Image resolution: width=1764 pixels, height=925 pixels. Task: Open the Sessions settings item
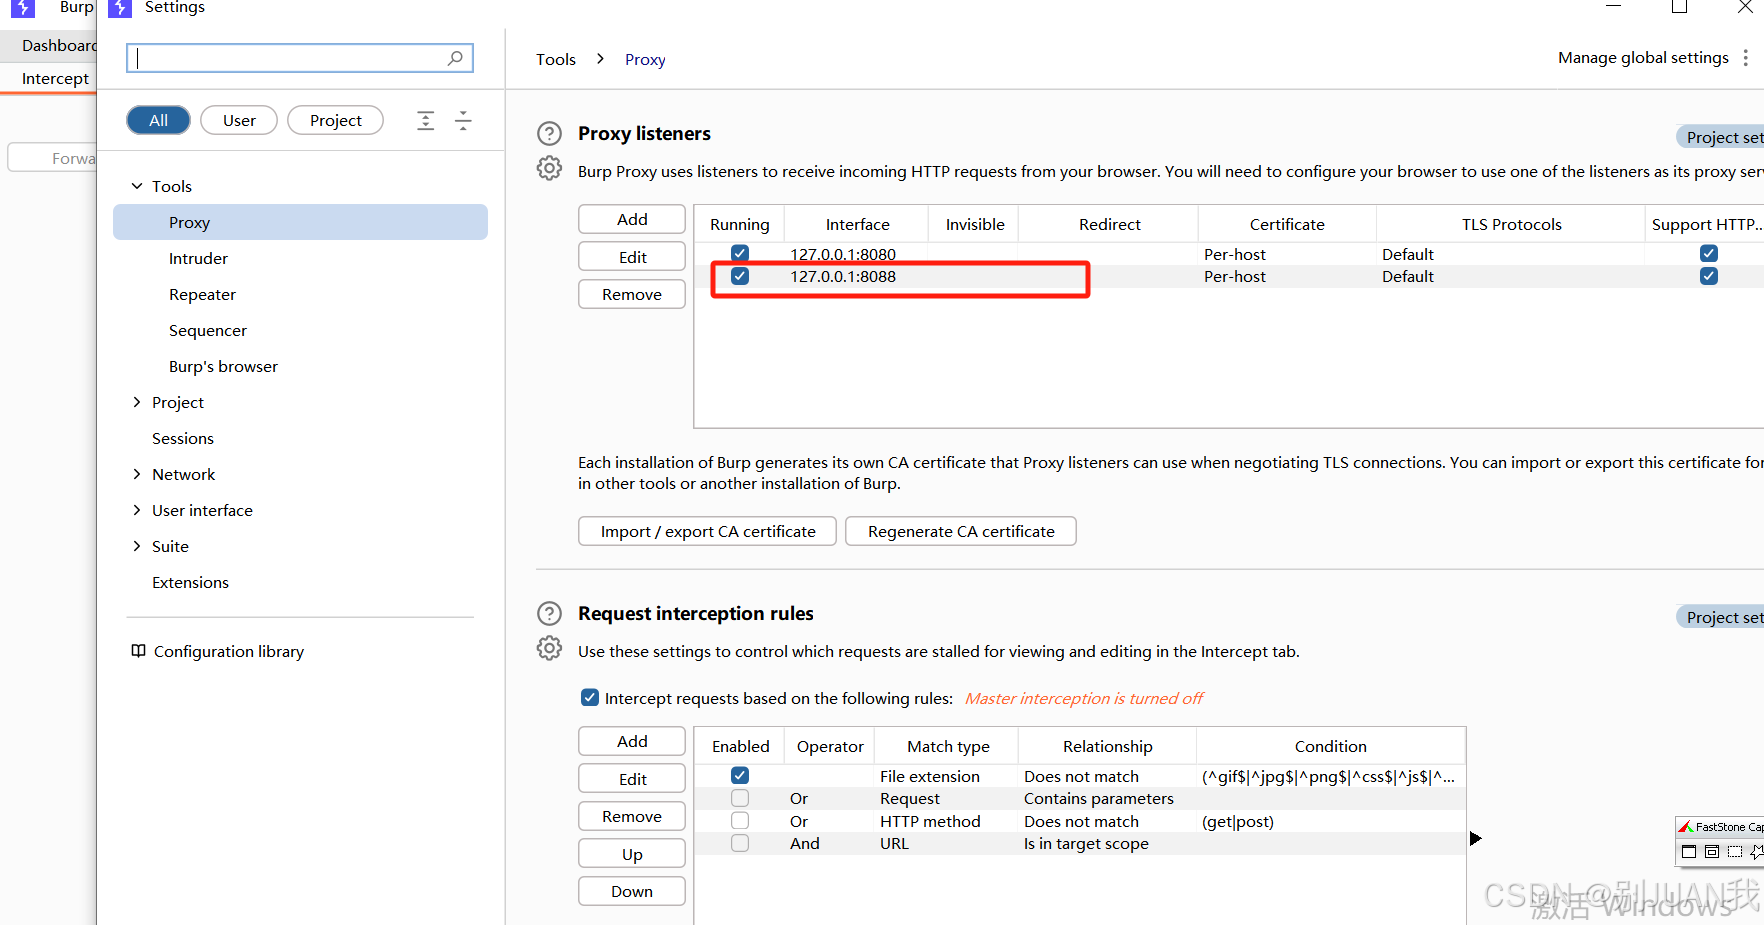pyautogui.click(x=183, y=438)
